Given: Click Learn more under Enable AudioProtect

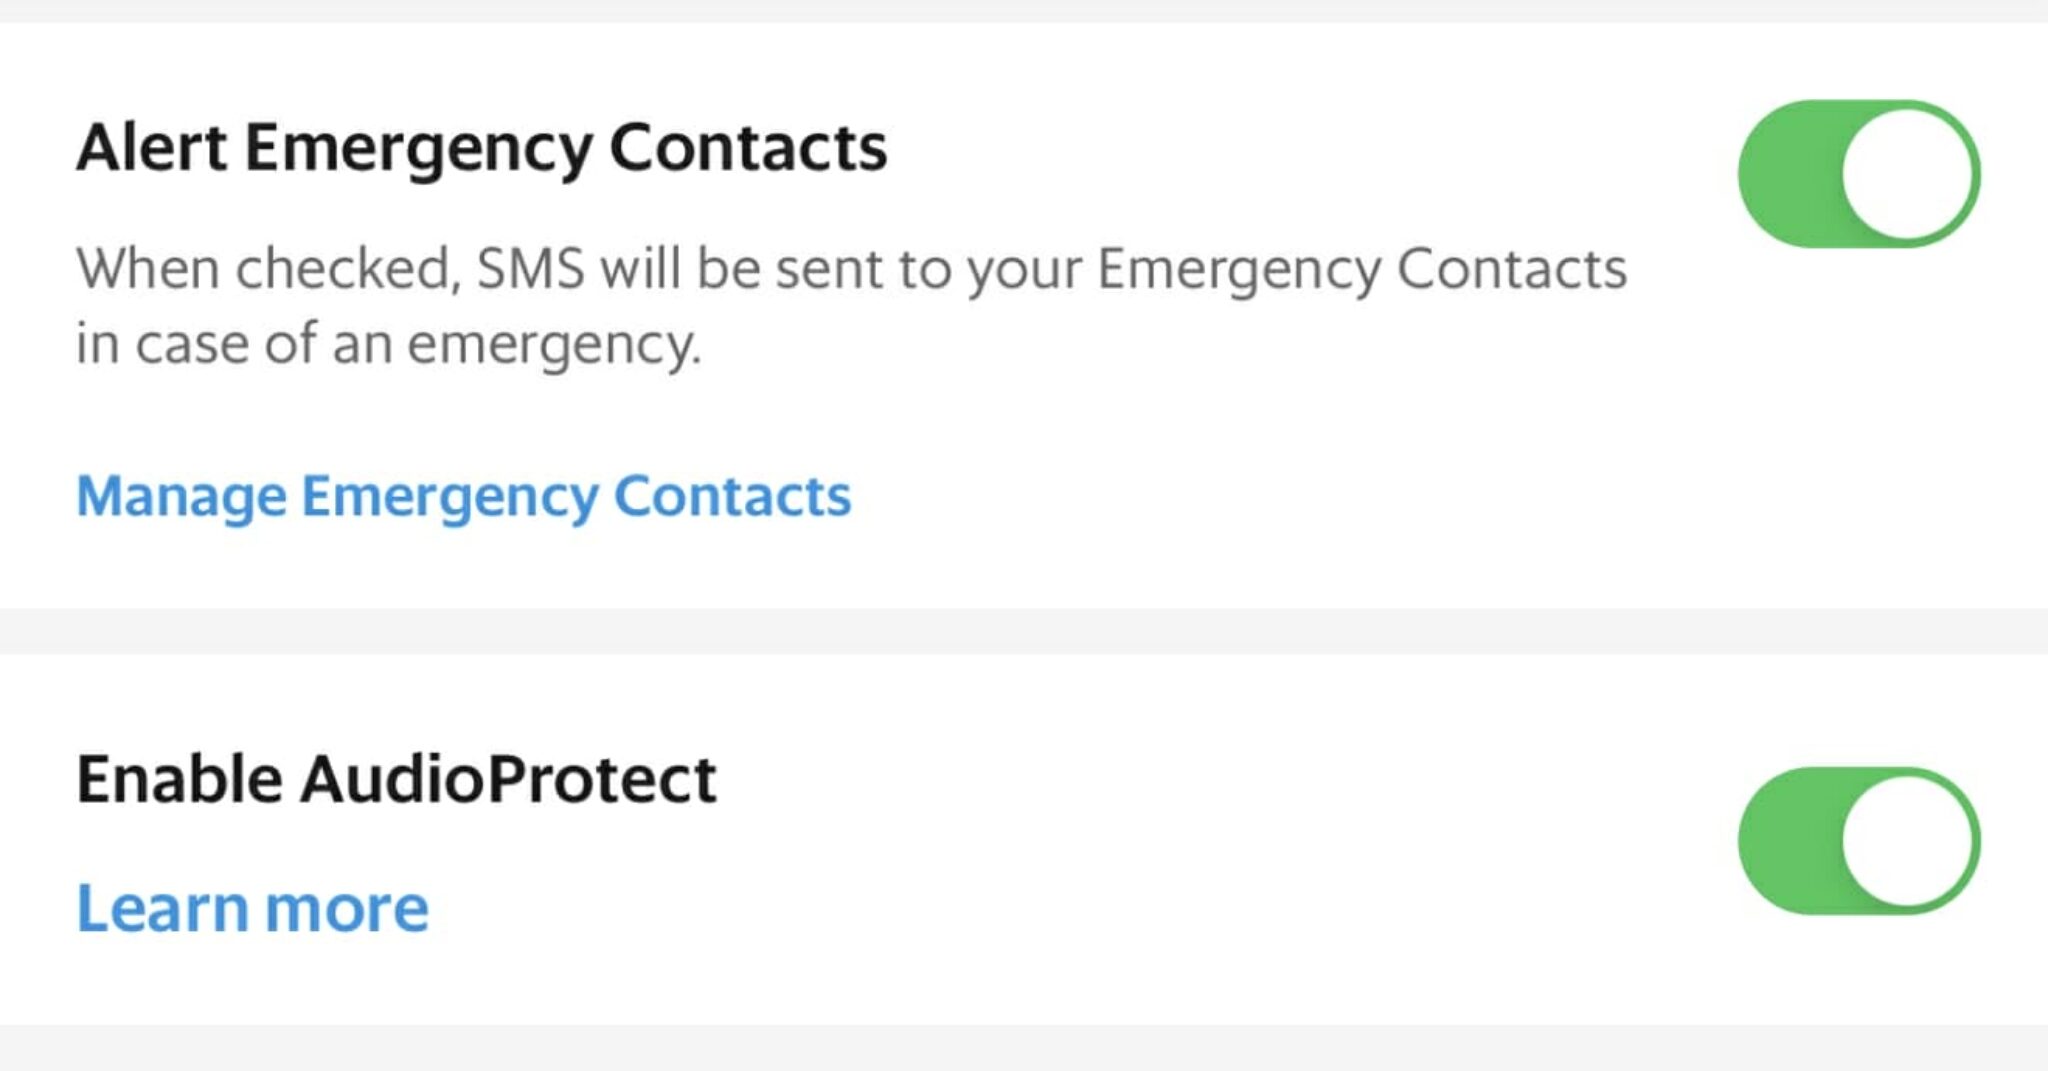Looking at the screenshot, I should click(250, 905).
